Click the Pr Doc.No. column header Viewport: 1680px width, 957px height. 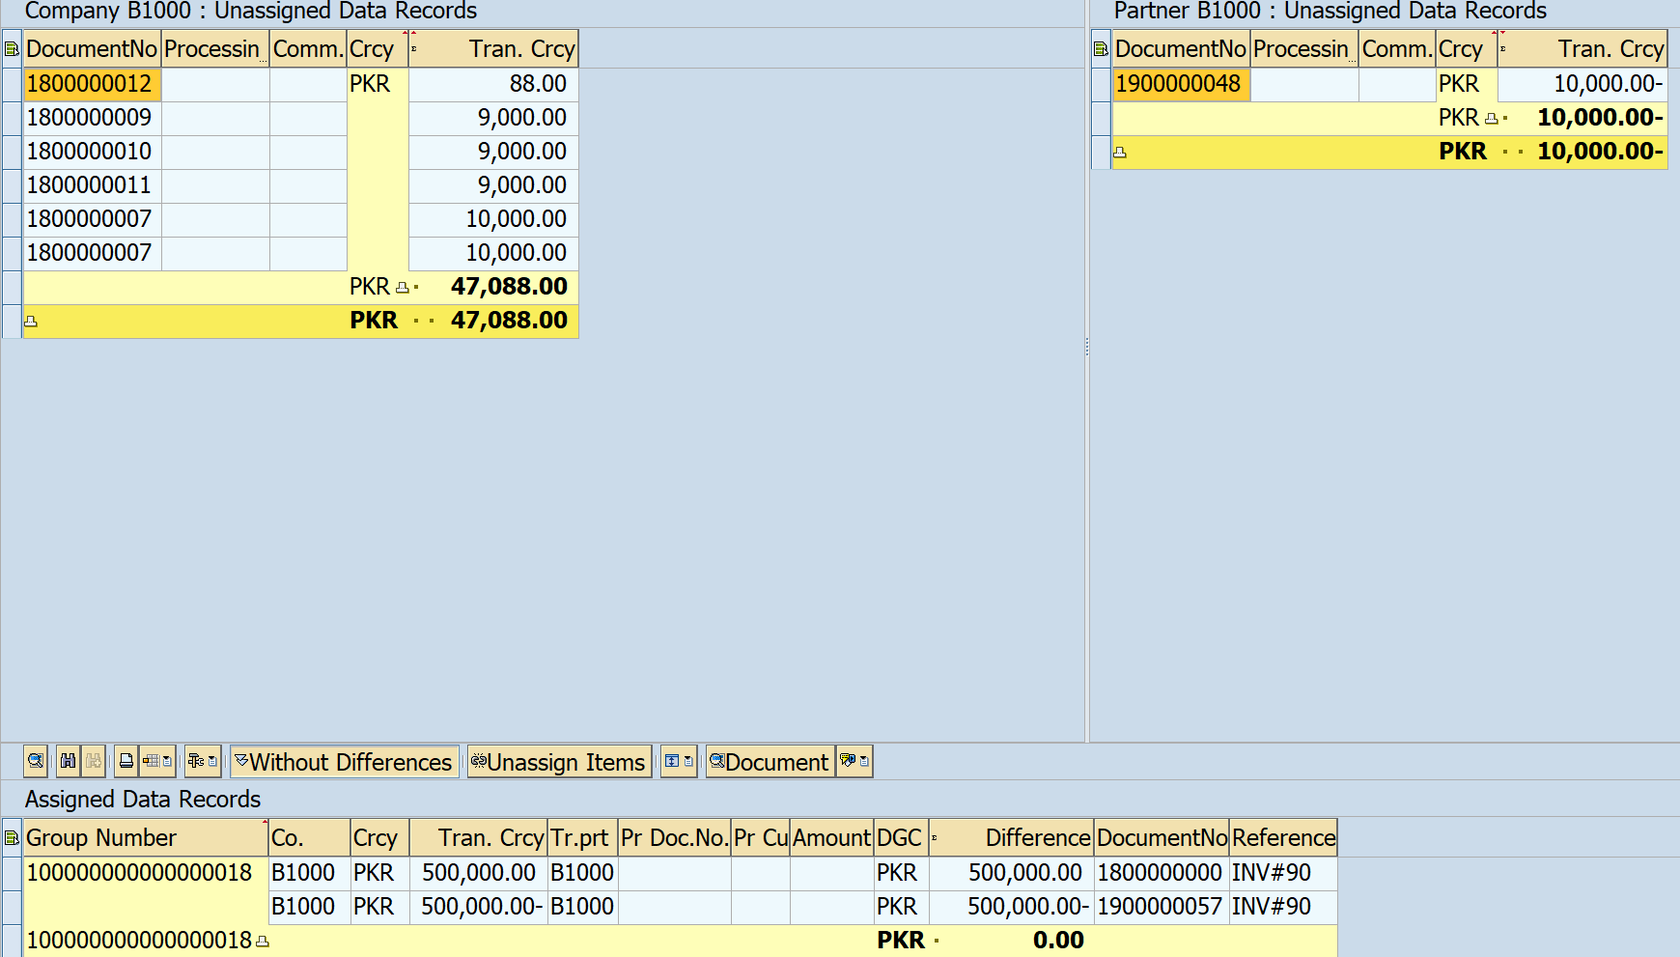pyautogui.click(x=674, y=838)
